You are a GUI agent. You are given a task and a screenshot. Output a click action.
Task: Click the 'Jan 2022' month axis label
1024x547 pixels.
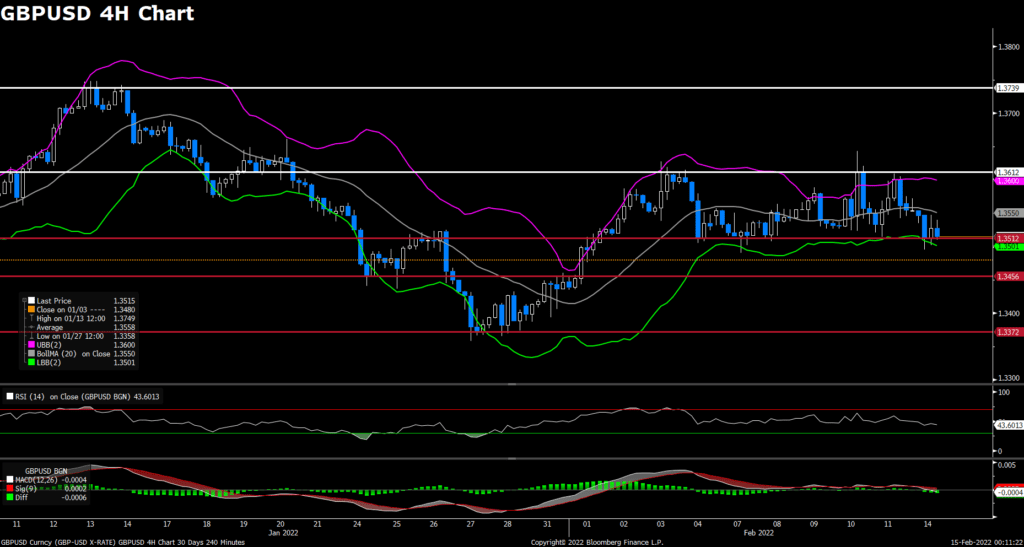point(282,533)
